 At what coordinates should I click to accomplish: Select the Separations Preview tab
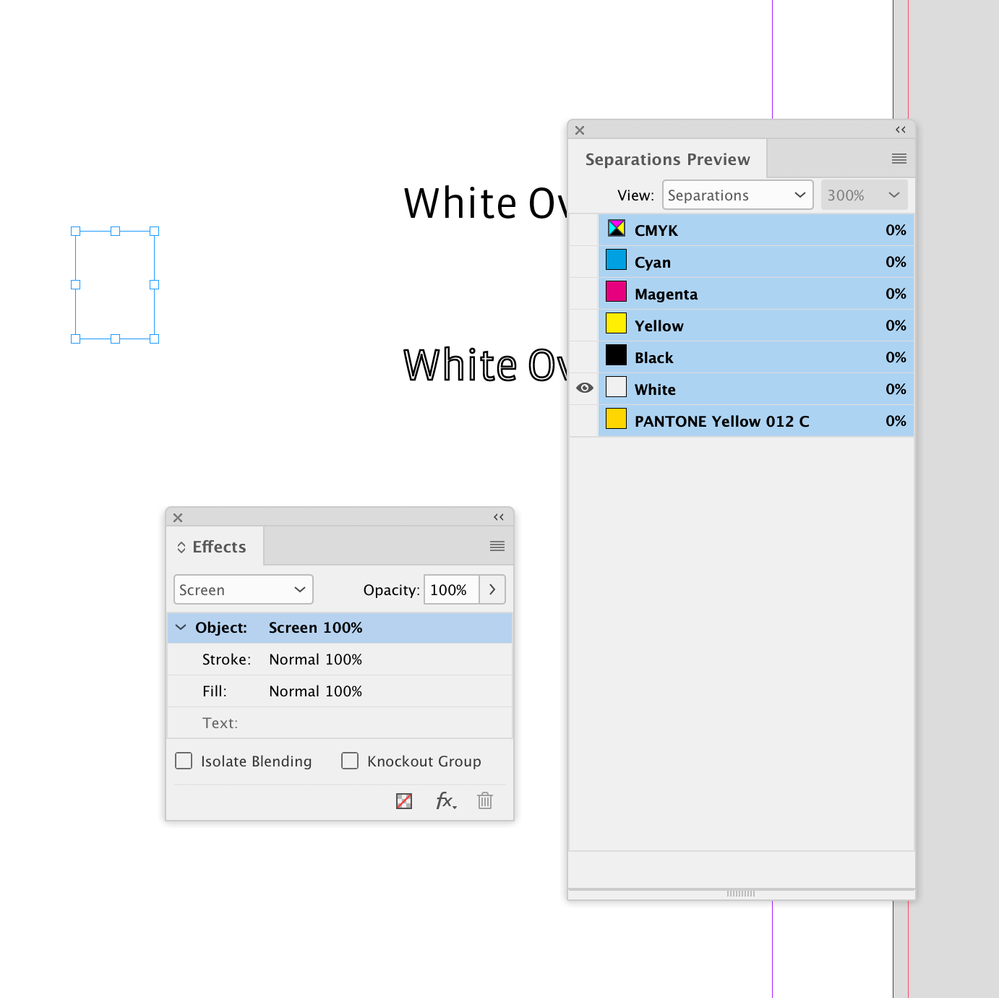click(667, 159)
